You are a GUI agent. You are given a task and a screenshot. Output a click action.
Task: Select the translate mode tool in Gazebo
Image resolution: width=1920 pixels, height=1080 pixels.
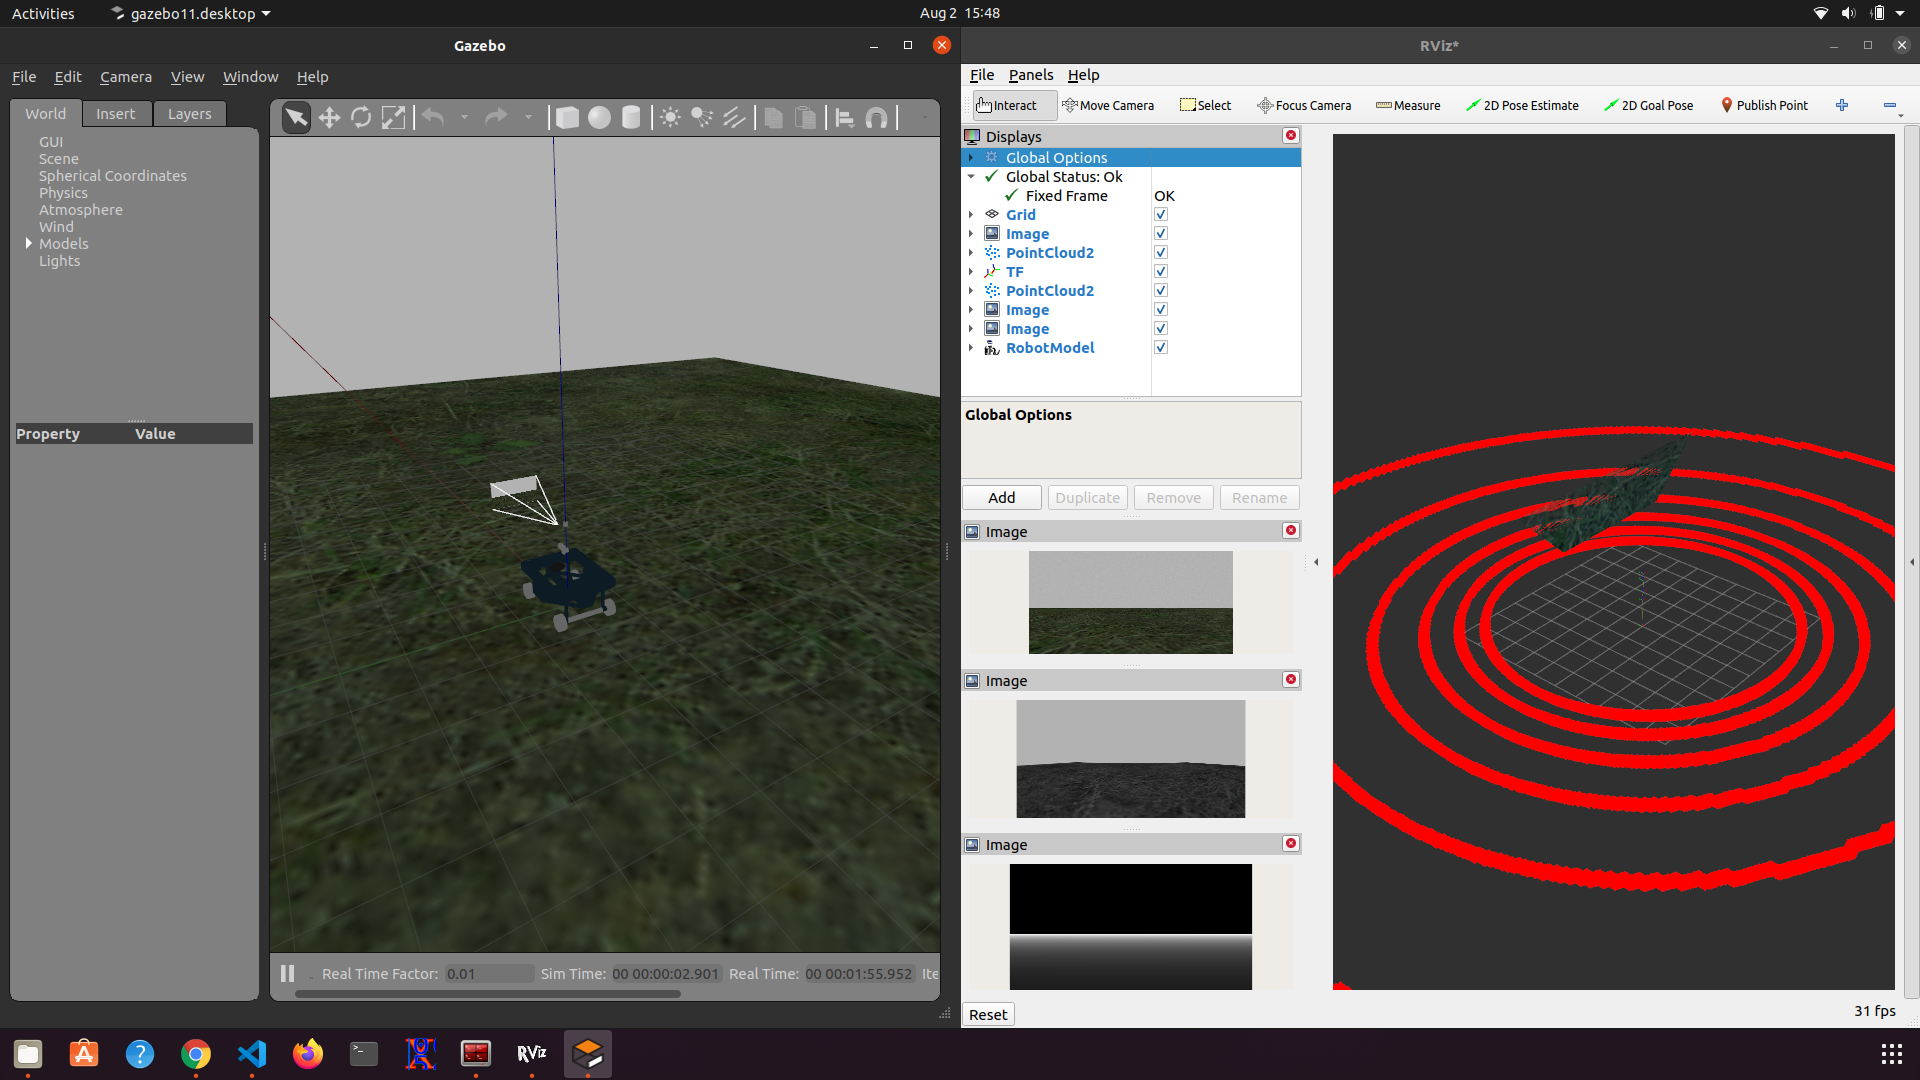coord(329,118)
